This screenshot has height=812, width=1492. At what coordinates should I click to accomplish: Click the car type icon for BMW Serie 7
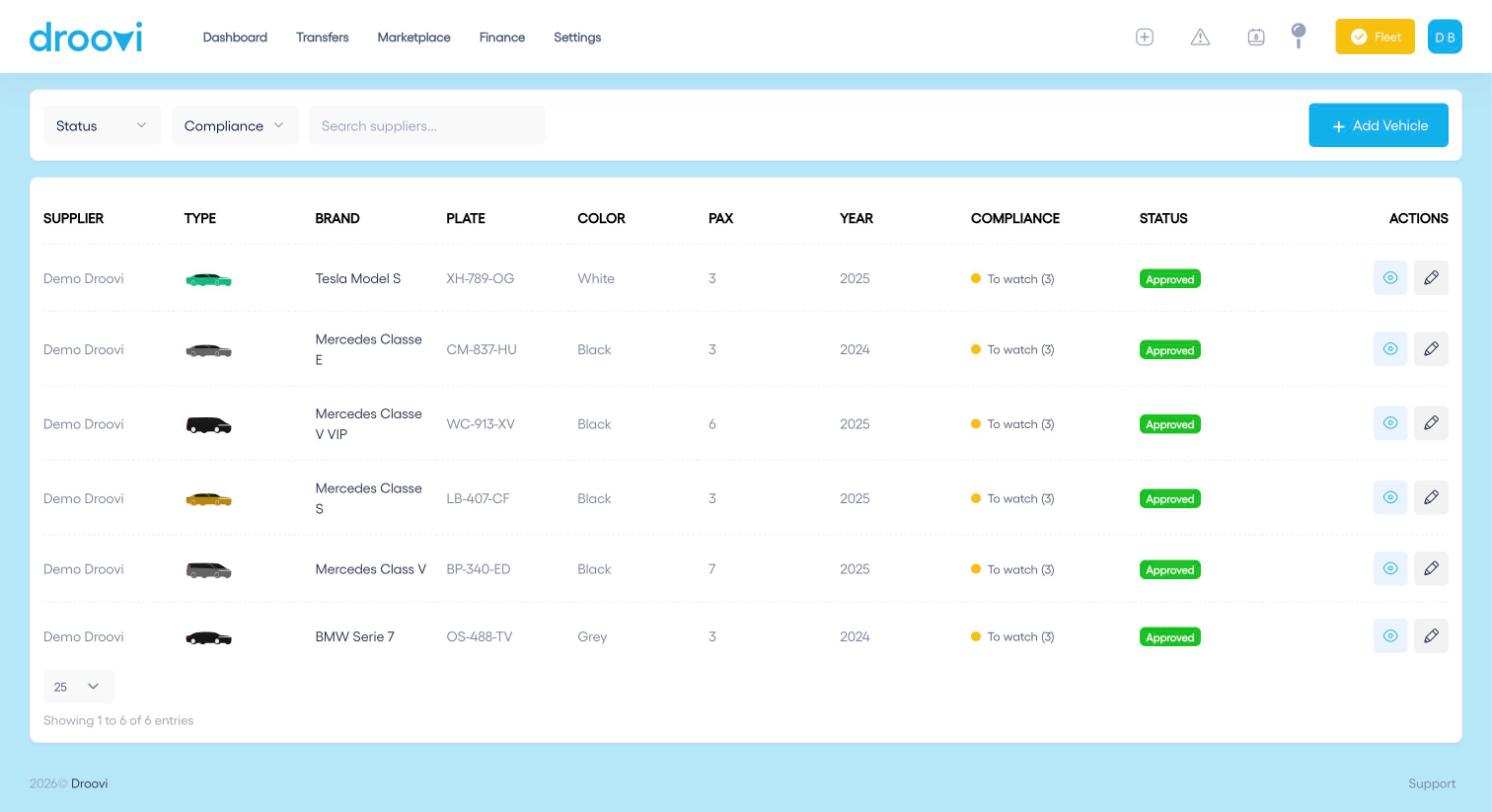click(209, 638)
